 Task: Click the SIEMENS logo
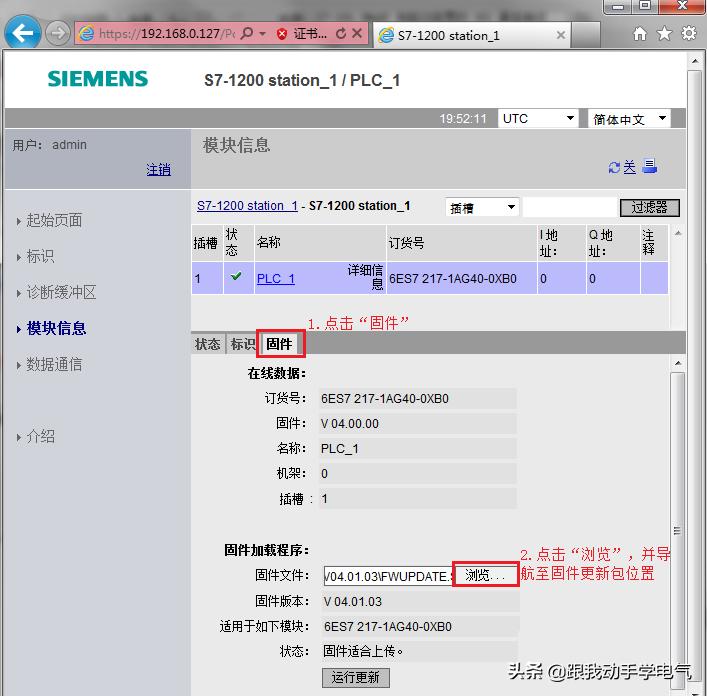[x=98, y=79]
